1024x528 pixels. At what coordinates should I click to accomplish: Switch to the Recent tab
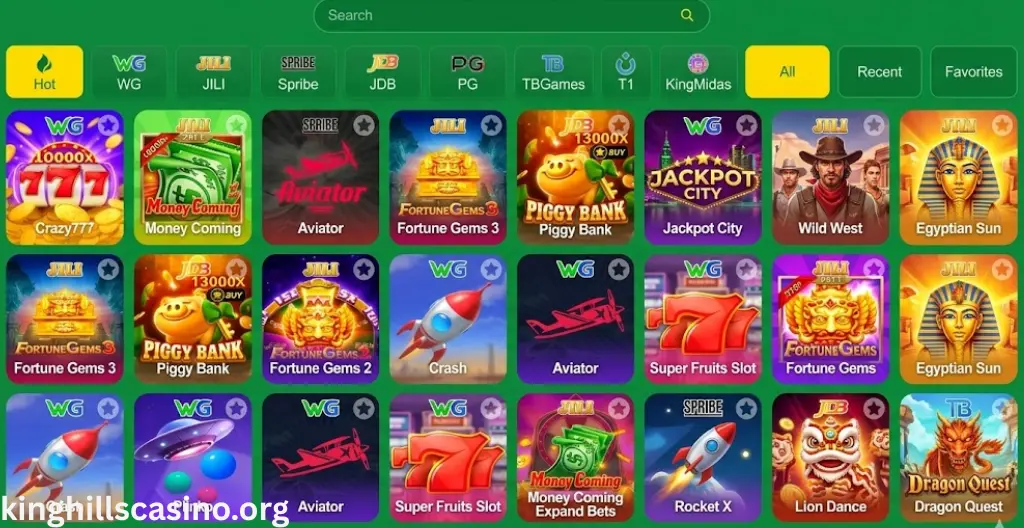tap(879, 72)
